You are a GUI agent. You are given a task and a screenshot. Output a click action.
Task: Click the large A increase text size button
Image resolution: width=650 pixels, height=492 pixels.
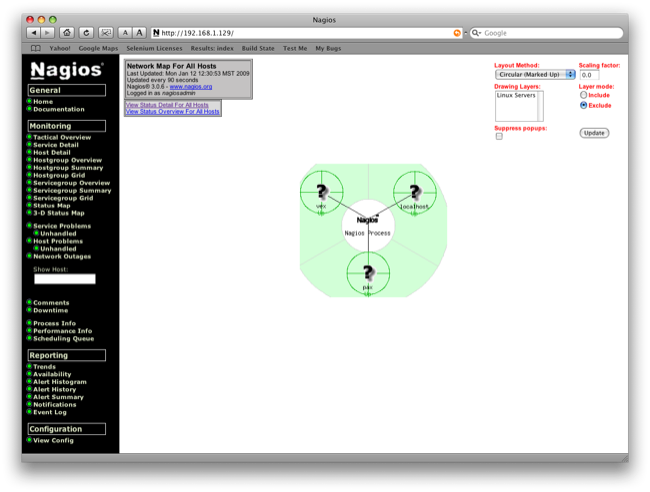click(139, 33)
